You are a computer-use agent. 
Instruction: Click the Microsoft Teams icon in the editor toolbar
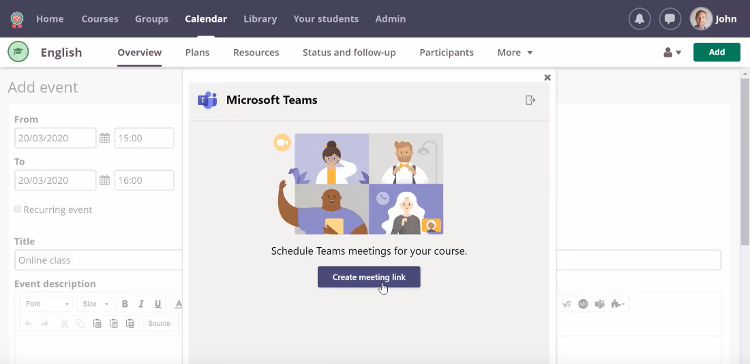599,304
